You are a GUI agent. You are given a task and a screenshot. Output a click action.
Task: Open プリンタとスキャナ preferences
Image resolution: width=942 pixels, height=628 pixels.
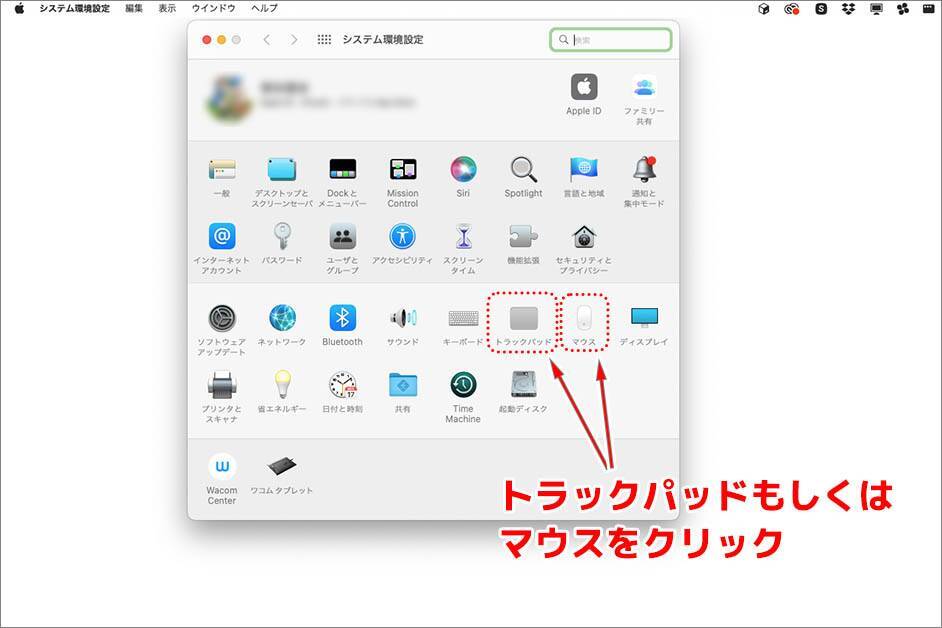pos(222,385)
